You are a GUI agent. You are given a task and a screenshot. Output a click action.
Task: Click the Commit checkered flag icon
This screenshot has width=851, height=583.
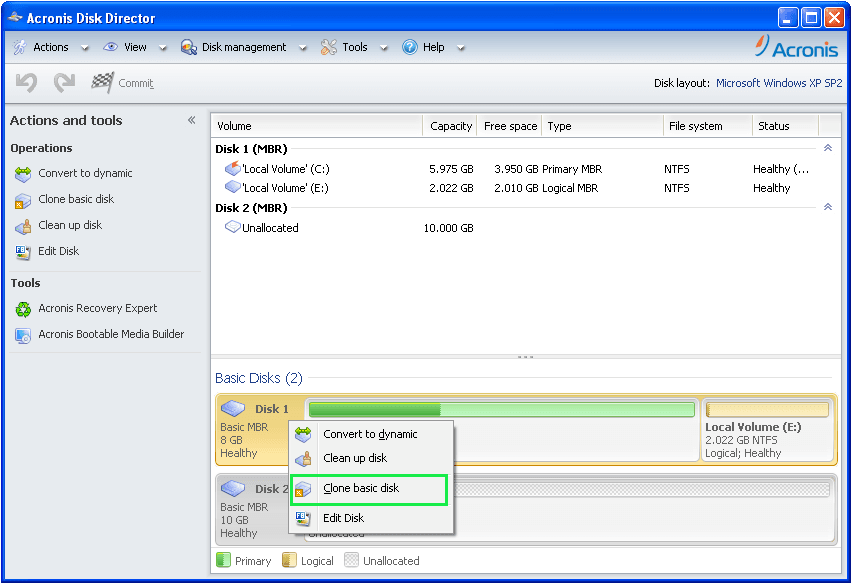click(x=103, y=83)
